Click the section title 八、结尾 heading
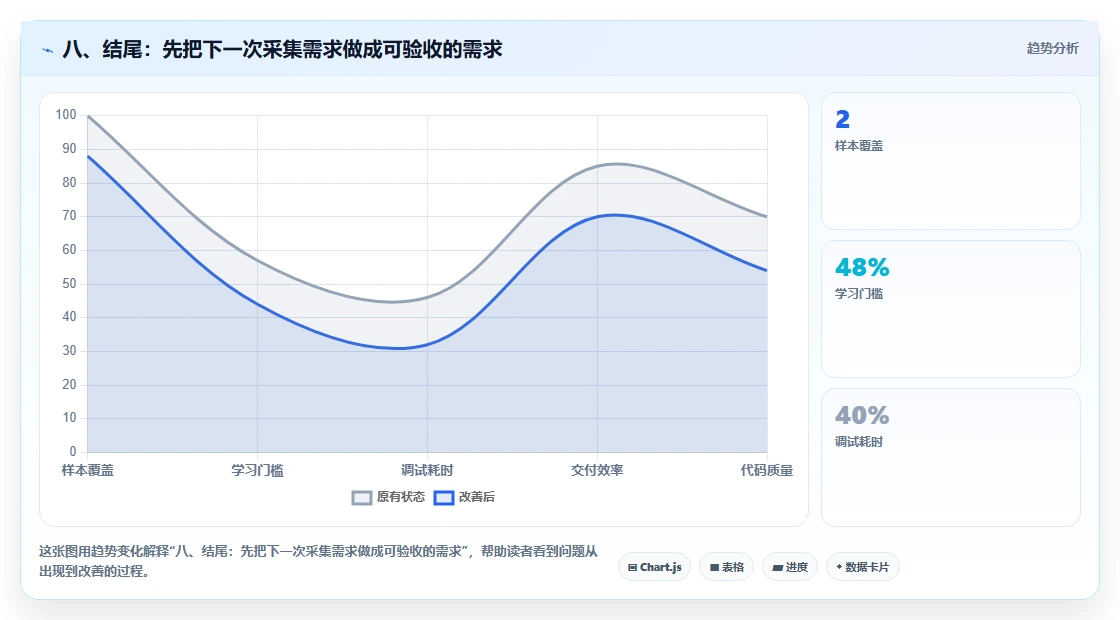 click(x=282, y=49)
